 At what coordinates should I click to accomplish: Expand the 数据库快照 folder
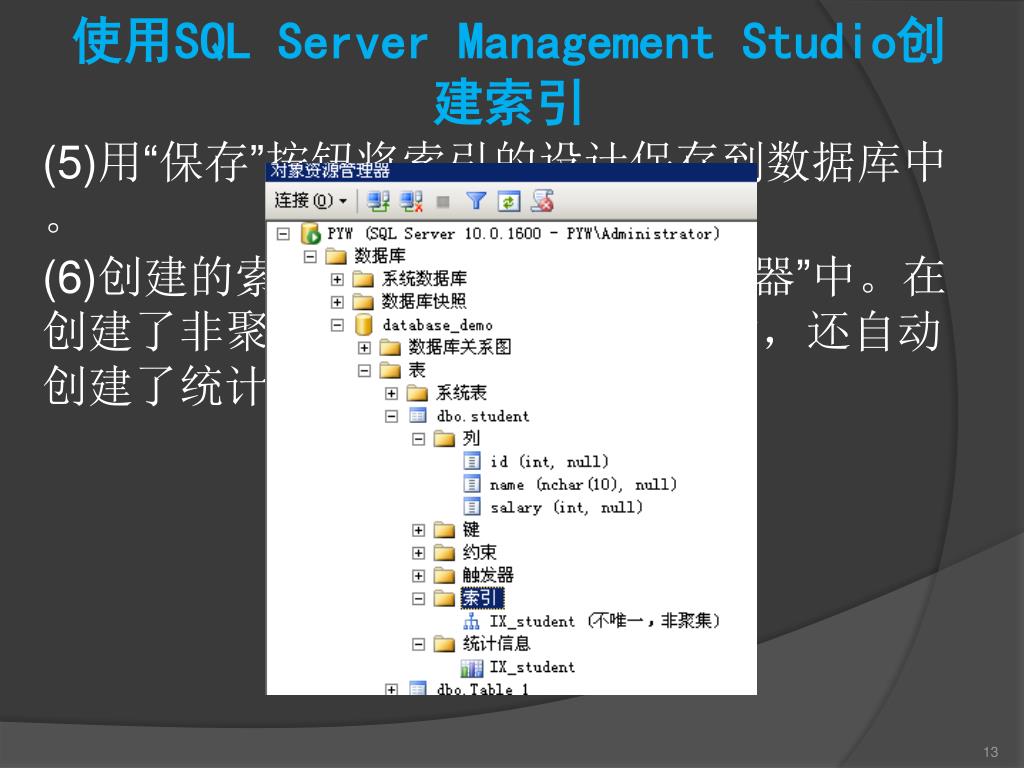point(337,302)
